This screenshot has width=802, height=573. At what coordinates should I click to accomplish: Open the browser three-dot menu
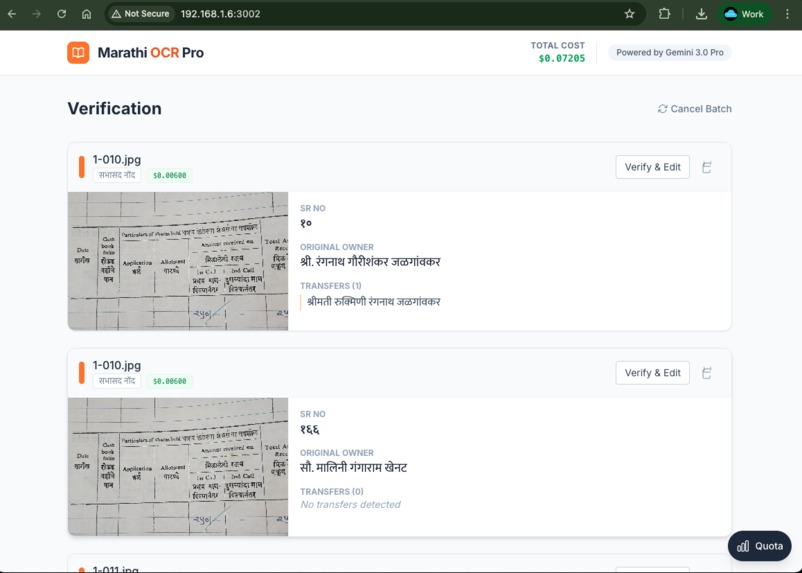click(787, 14)
